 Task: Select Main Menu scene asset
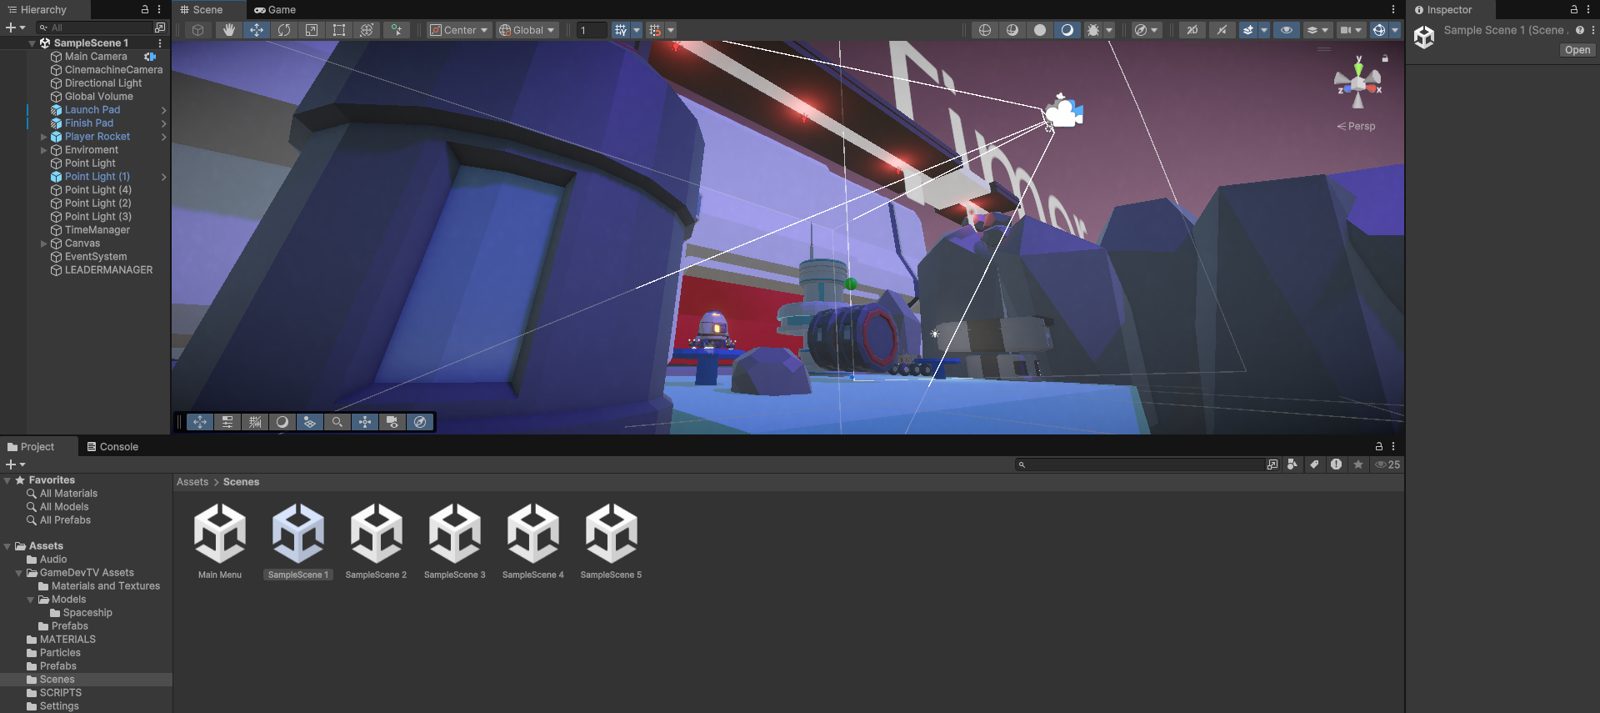220,541
